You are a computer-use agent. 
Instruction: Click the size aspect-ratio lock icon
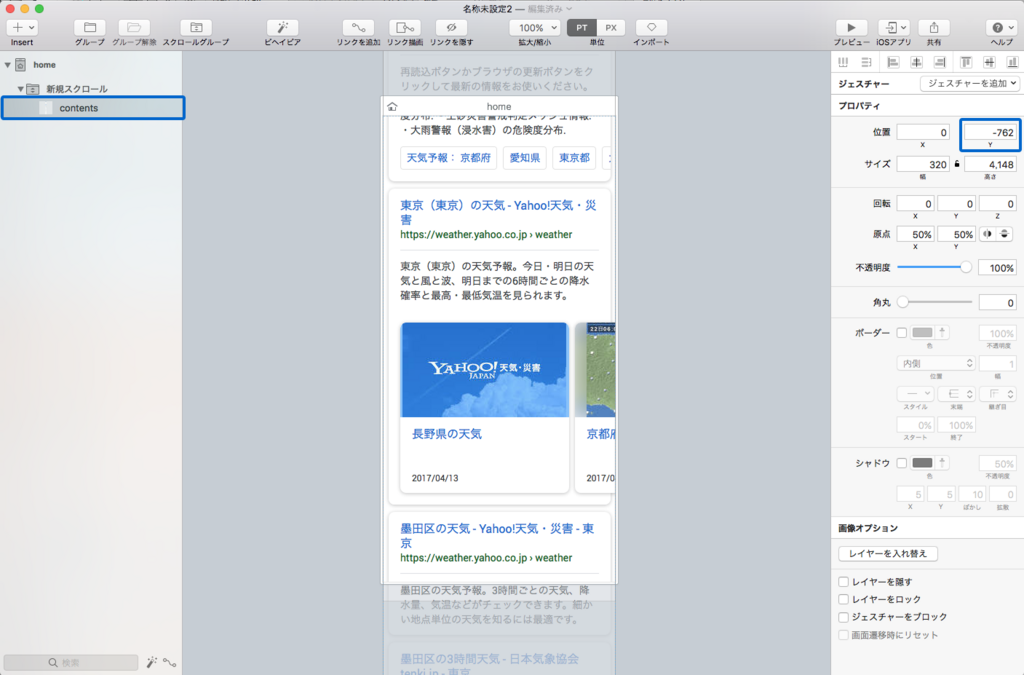pos(957,164)
